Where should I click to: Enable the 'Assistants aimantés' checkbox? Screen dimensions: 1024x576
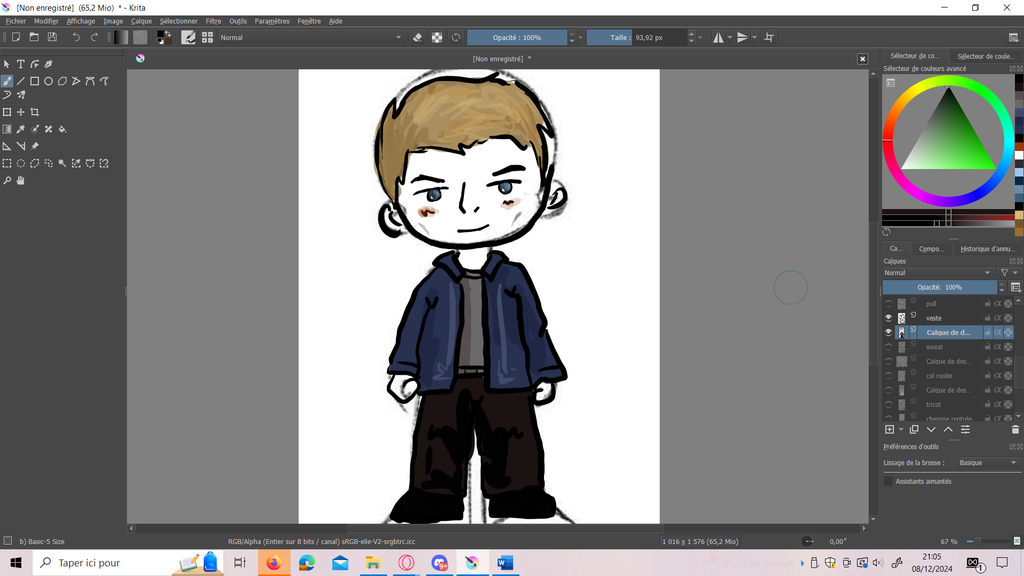click(888, 481)
